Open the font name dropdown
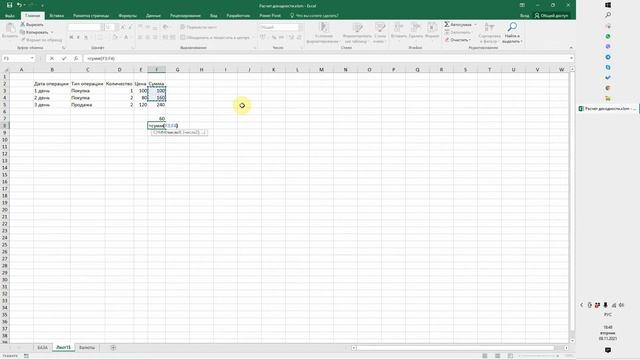 tap(102, 27)
